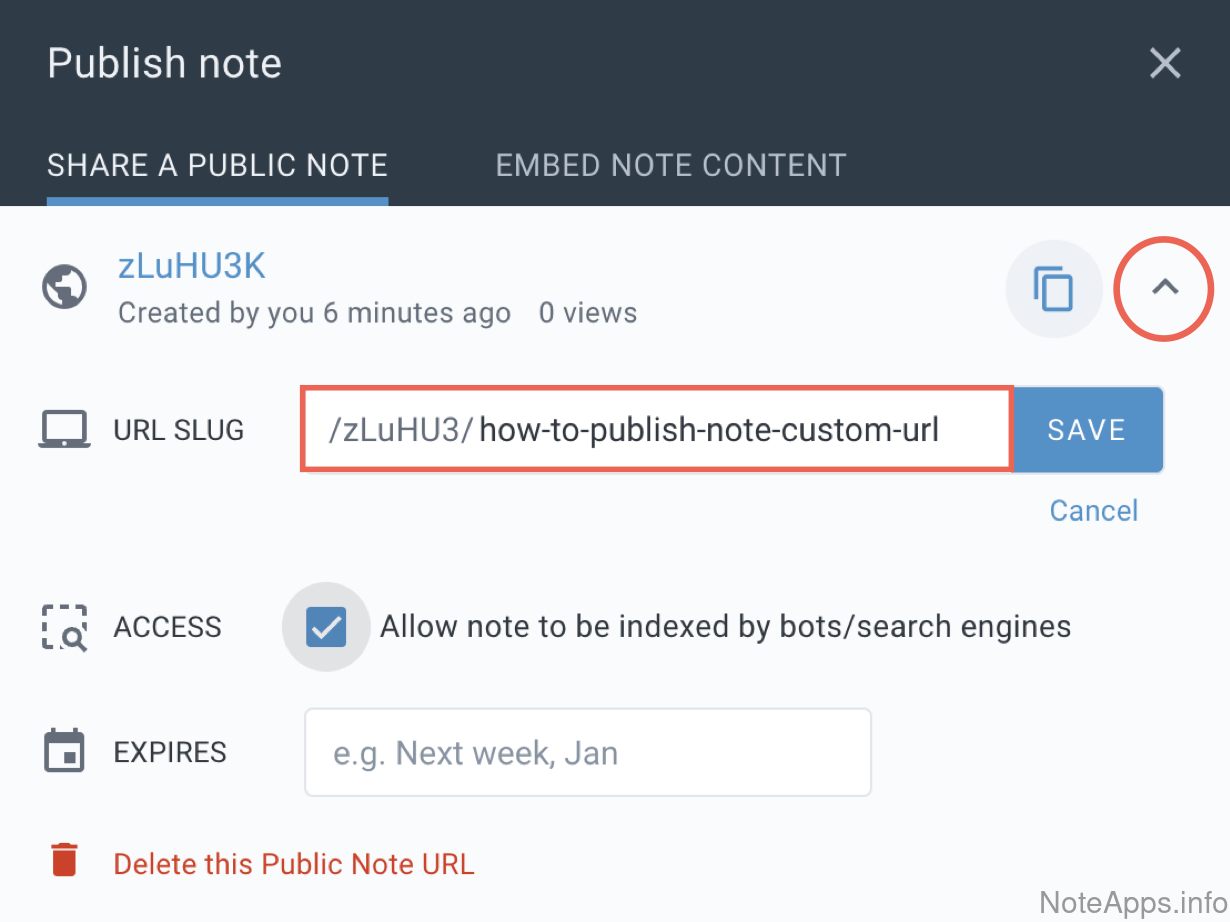Click the NoteApps.info watermark text
This screenshot has height=922, width=1230.
click(x=1132, y=902)
